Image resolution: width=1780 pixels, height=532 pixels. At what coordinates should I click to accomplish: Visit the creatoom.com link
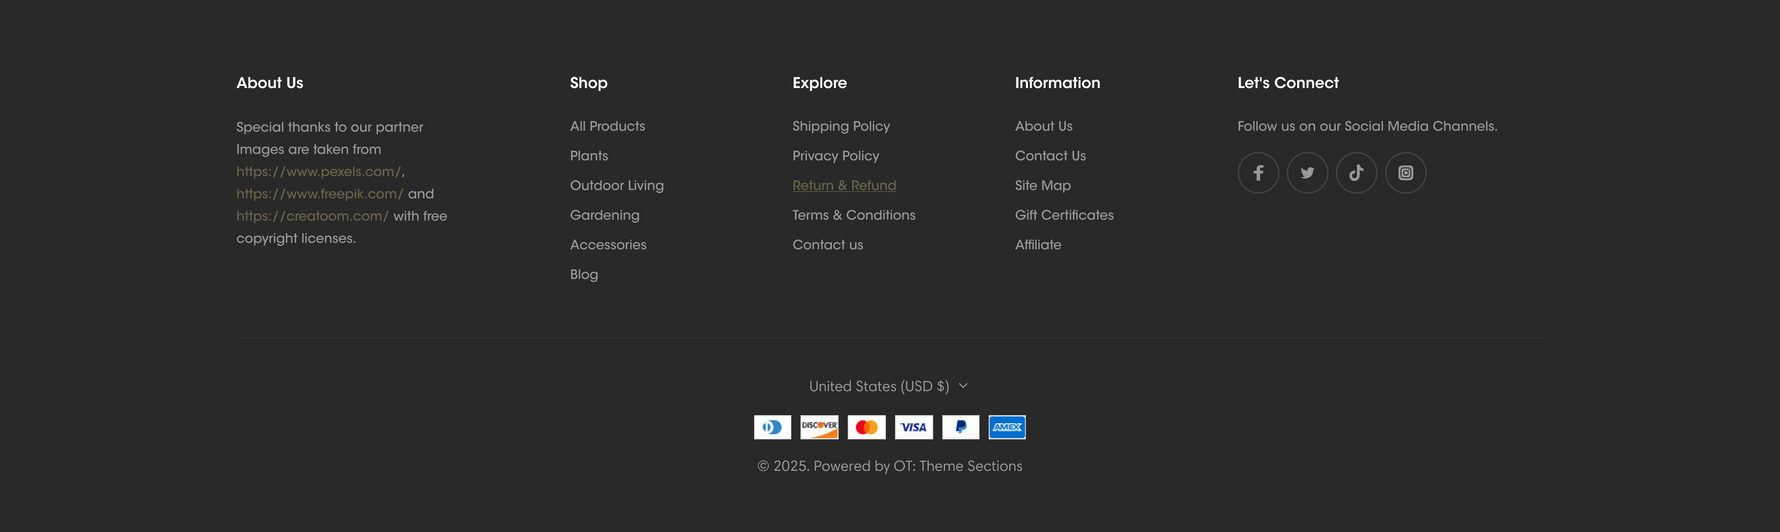312,216
